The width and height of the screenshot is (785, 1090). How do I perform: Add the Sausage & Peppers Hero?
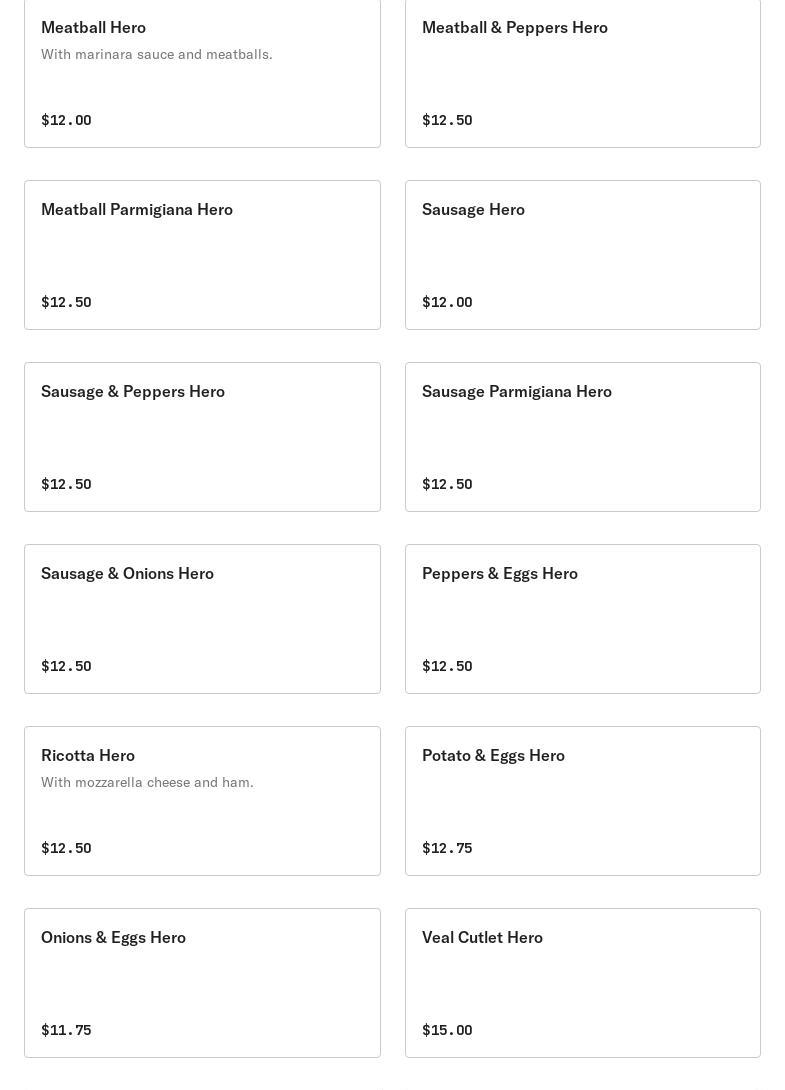[x=133, y=391]
